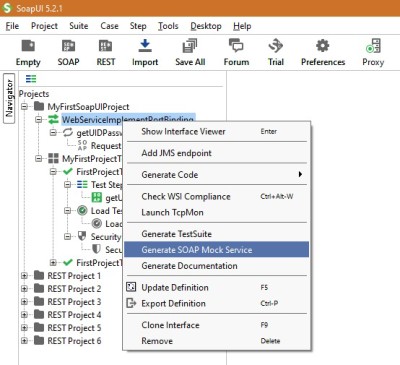
Task: Open the Tools menu
Action: (x=168, y=26)
